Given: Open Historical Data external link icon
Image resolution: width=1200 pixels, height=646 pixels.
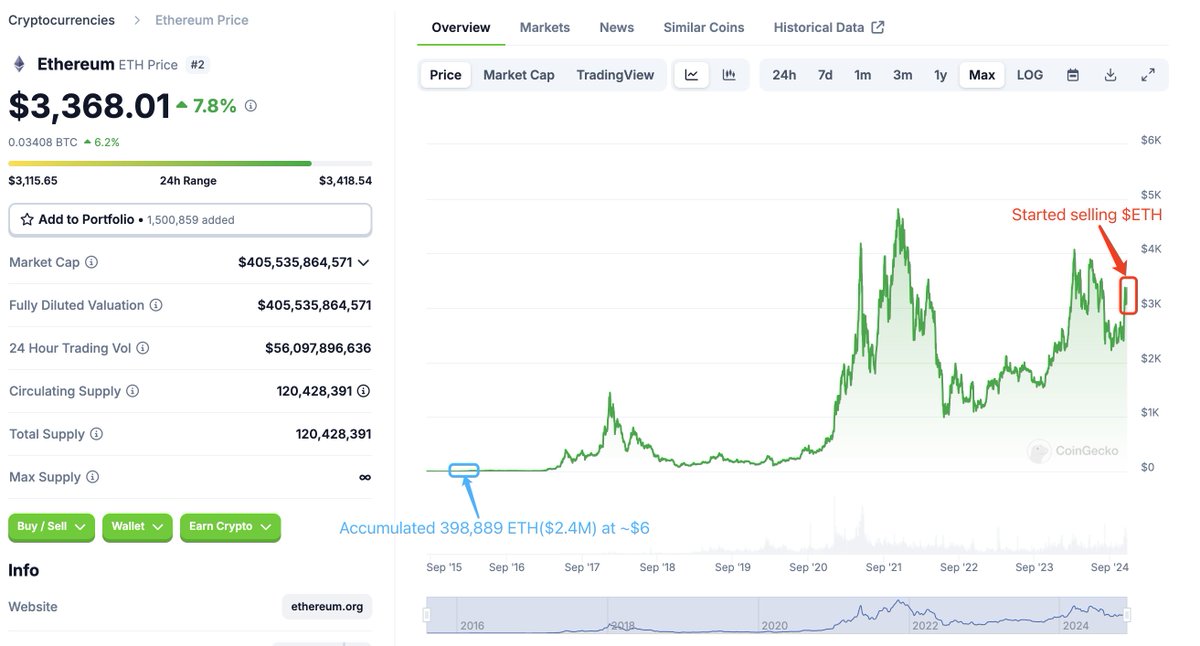Looking at the screenshot, I should pyautogui.click(x=879, y=27).
